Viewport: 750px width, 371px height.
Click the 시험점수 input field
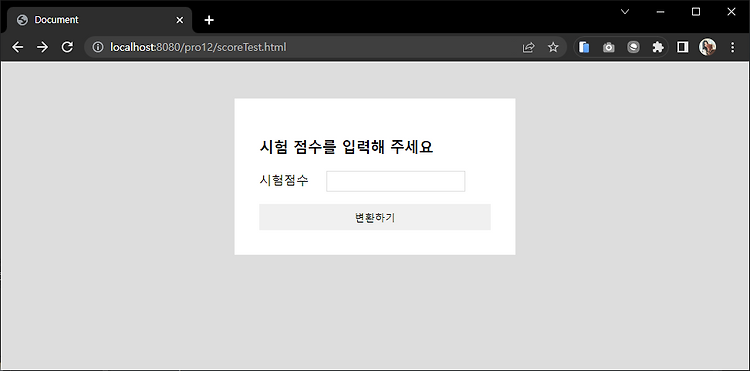tap(396, 181)
